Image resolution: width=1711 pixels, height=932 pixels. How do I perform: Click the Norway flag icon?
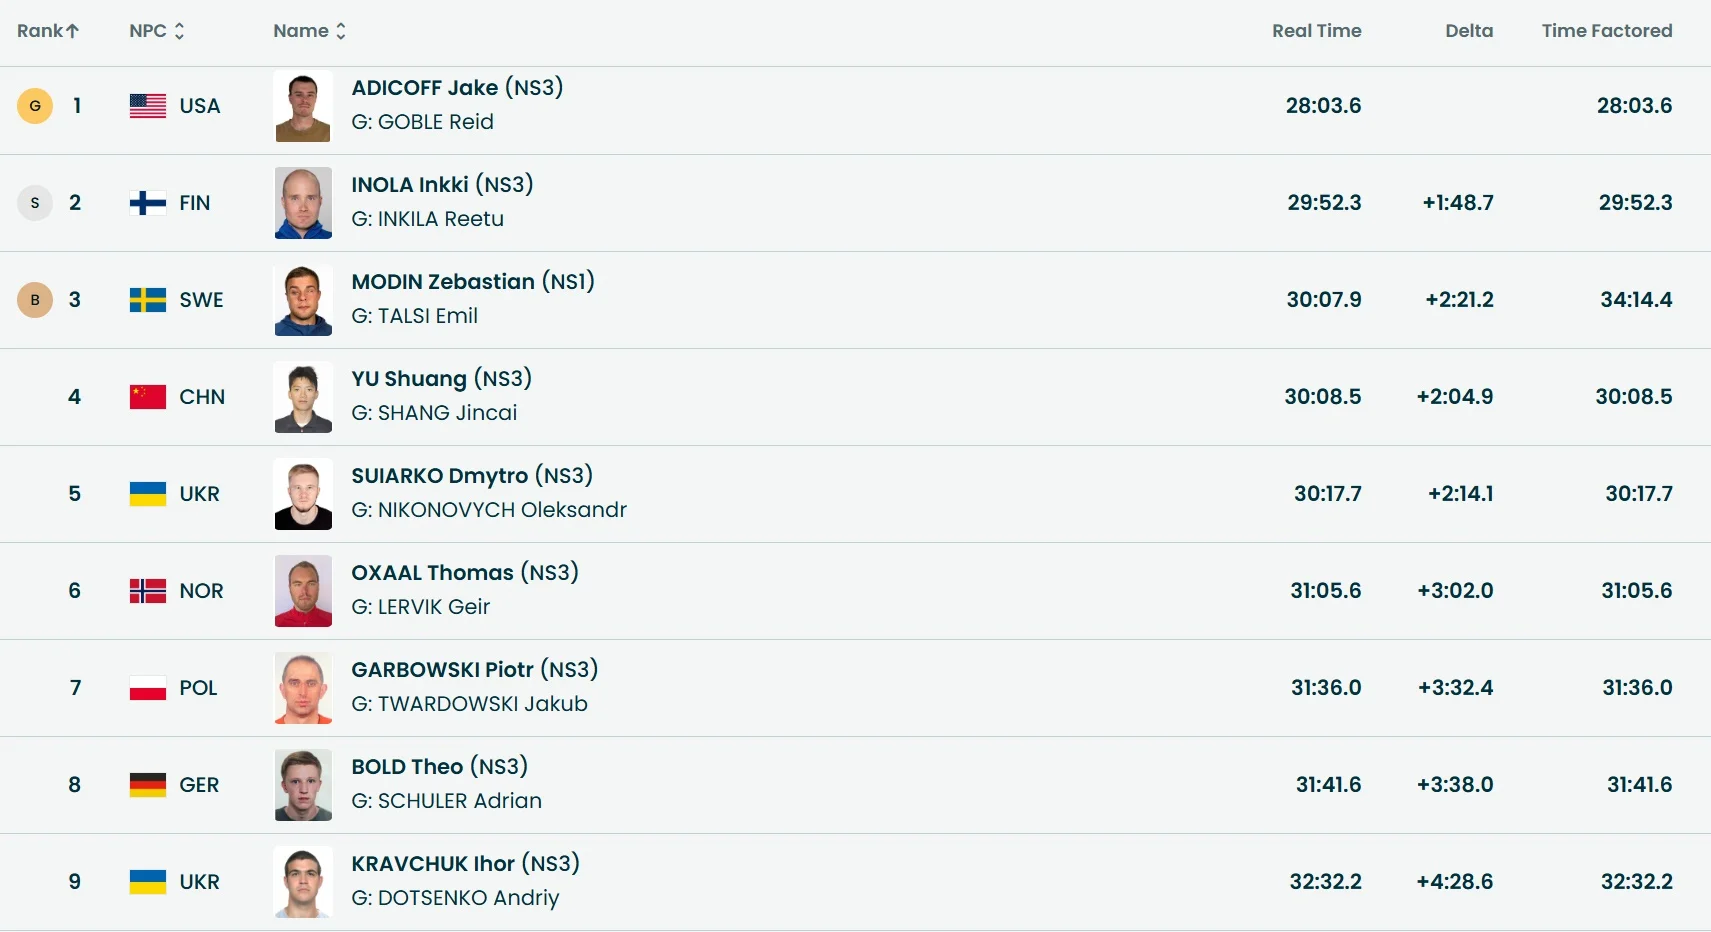(x=148, y=591)
